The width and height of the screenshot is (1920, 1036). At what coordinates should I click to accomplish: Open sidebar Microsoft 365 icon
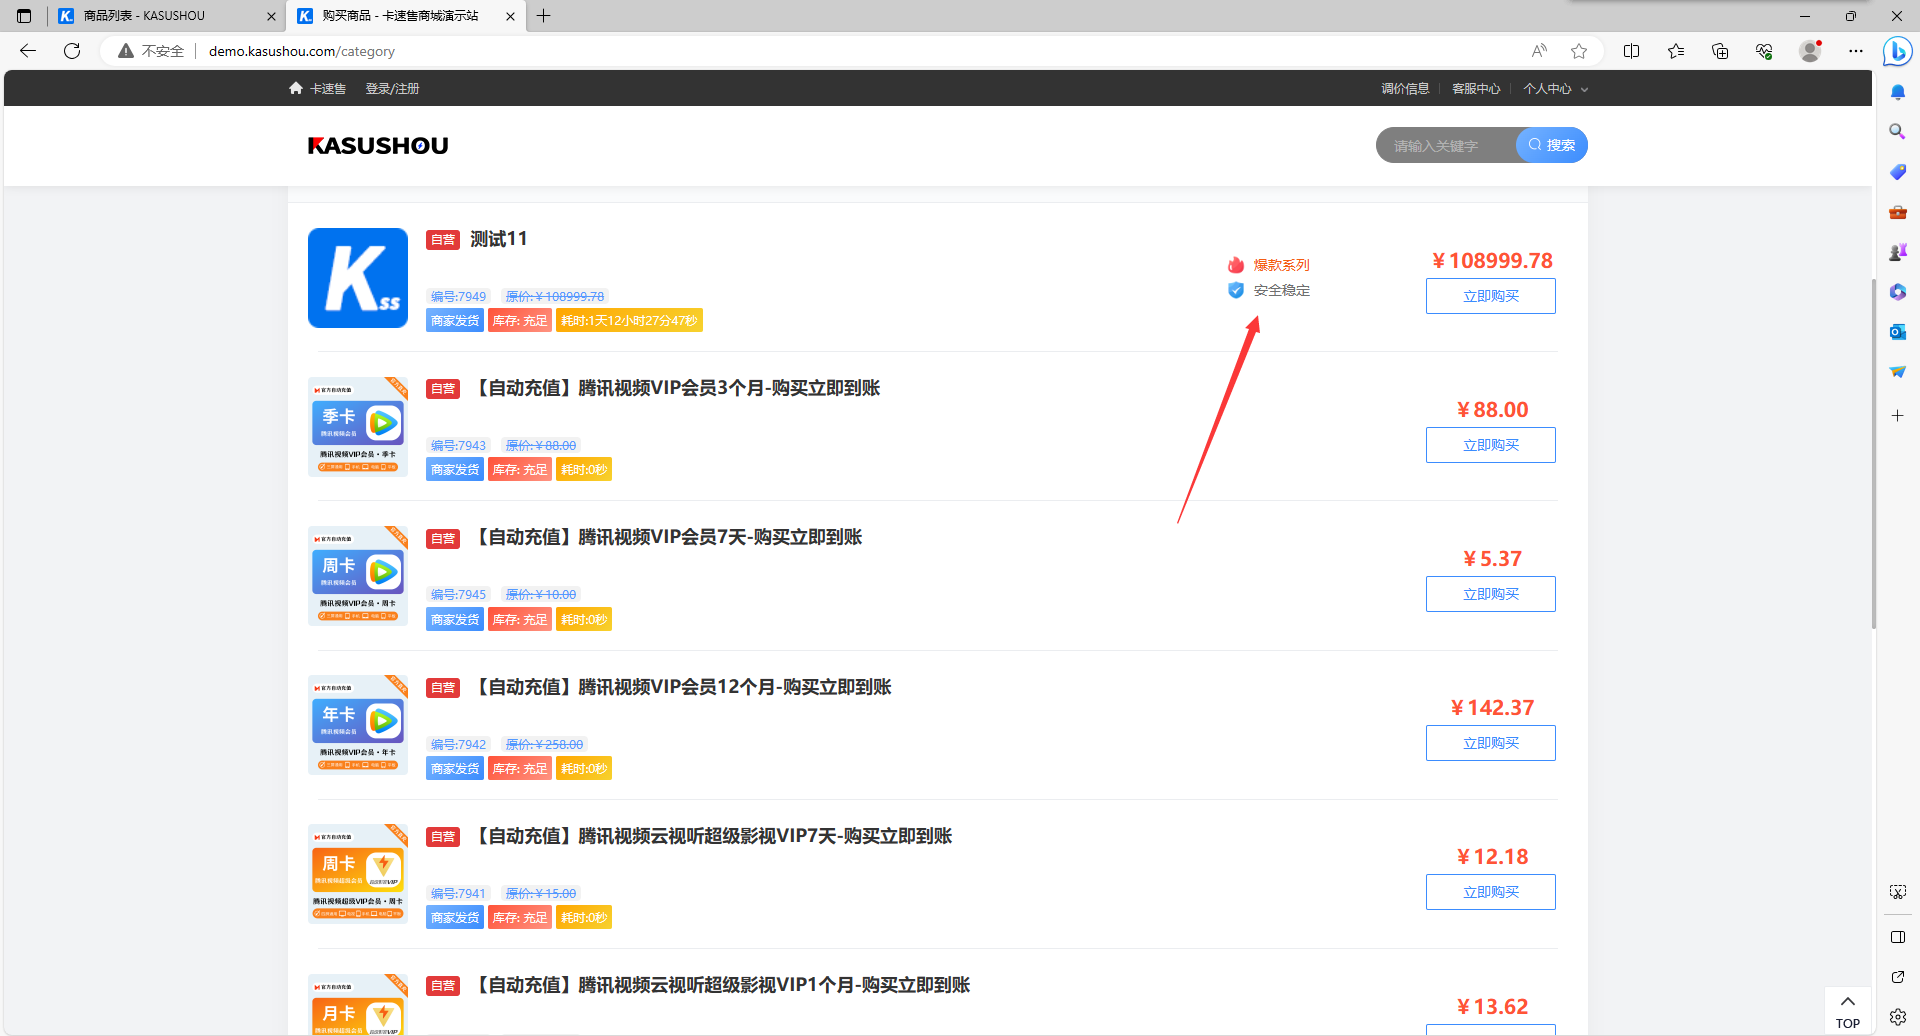tap(1897, 292)
